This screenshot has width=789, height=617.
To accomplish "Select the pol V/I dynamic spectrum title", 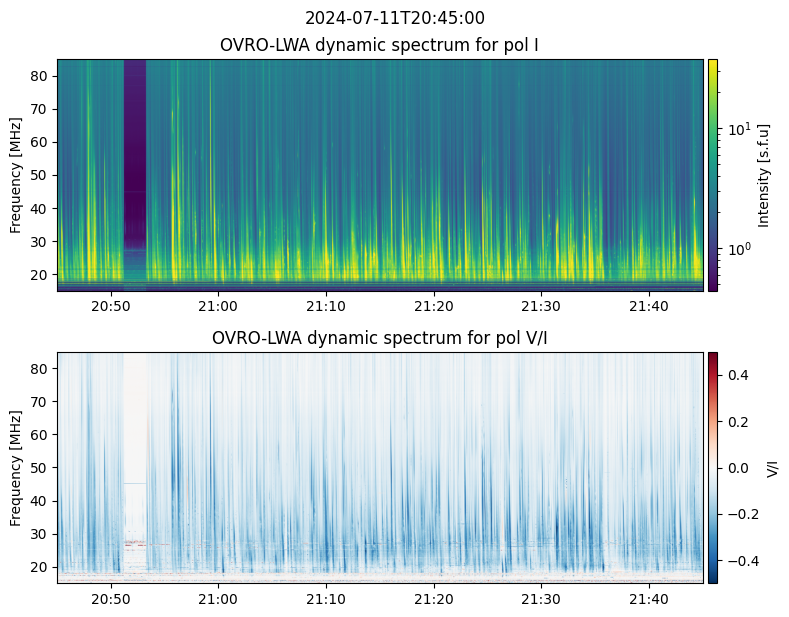I will click(x=380, y=338).
